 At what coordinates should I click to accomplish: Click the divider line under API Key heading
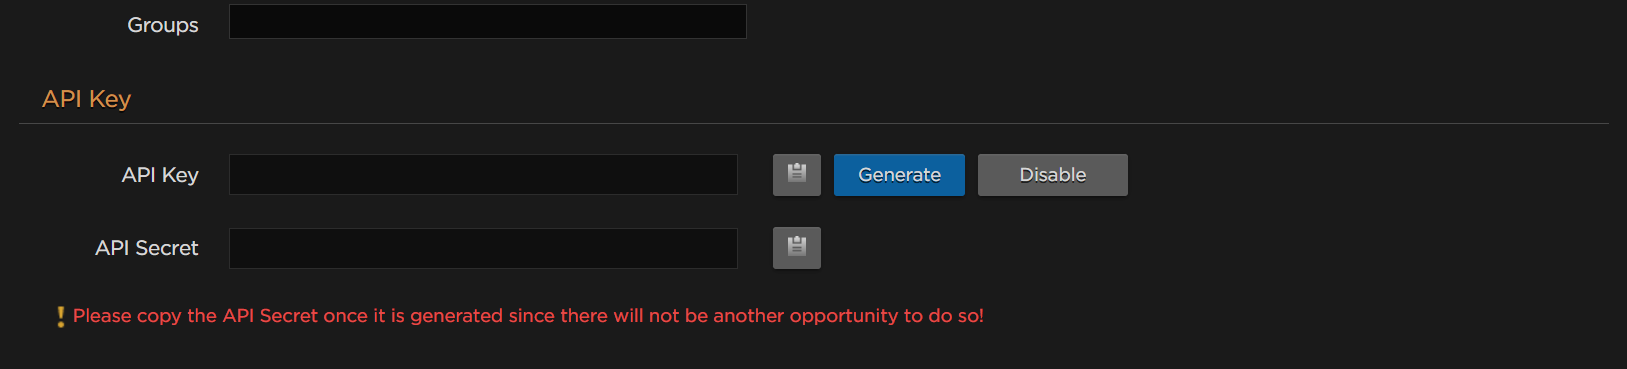tap(813, 123)
